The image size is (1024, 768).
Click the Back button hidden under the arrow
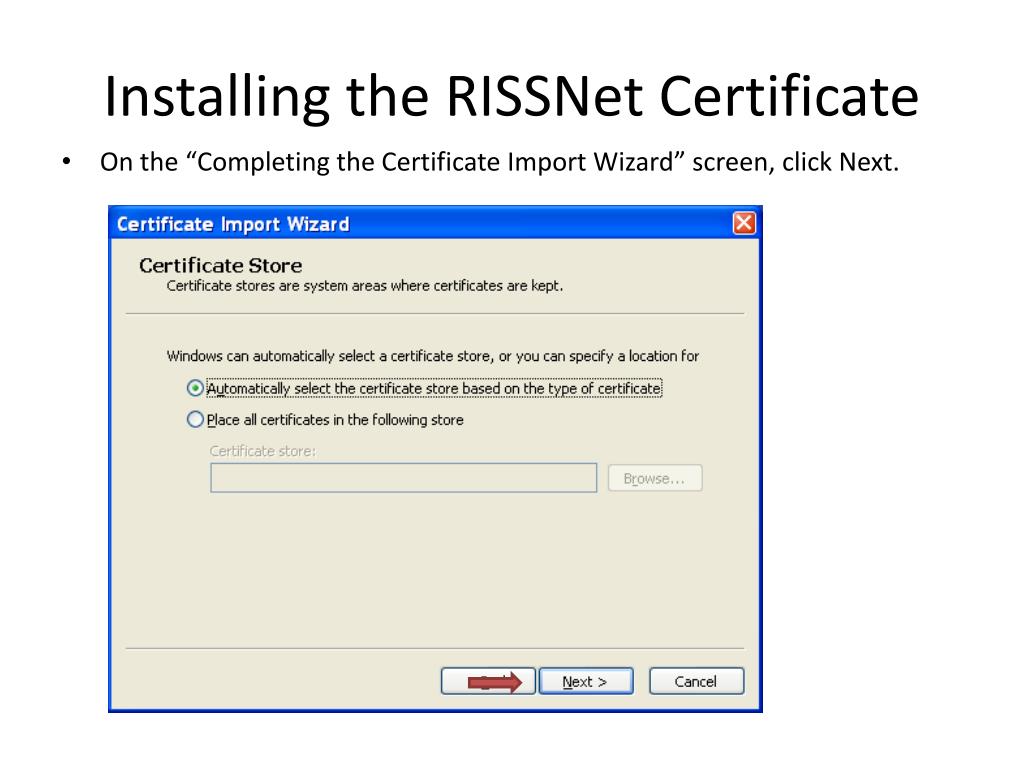pos(488,681)
